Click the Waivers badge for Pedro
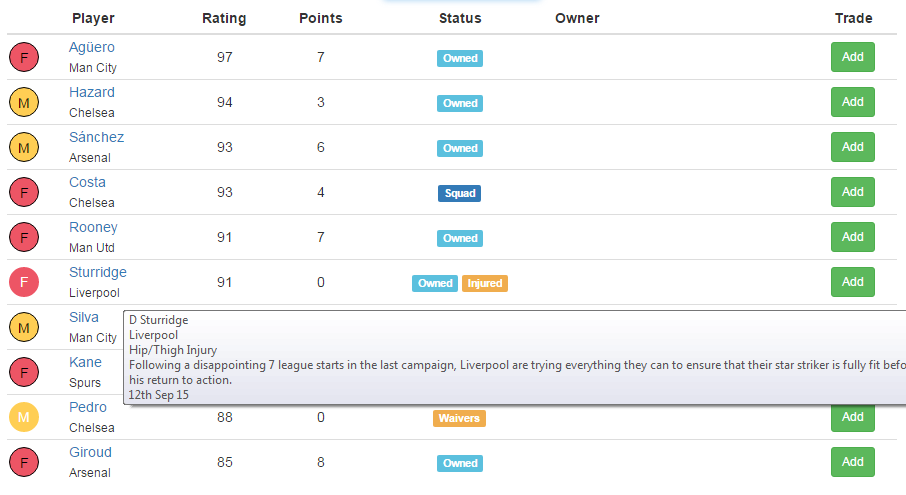Viewport: 906px width, 495px height. [x=459, y=419]
